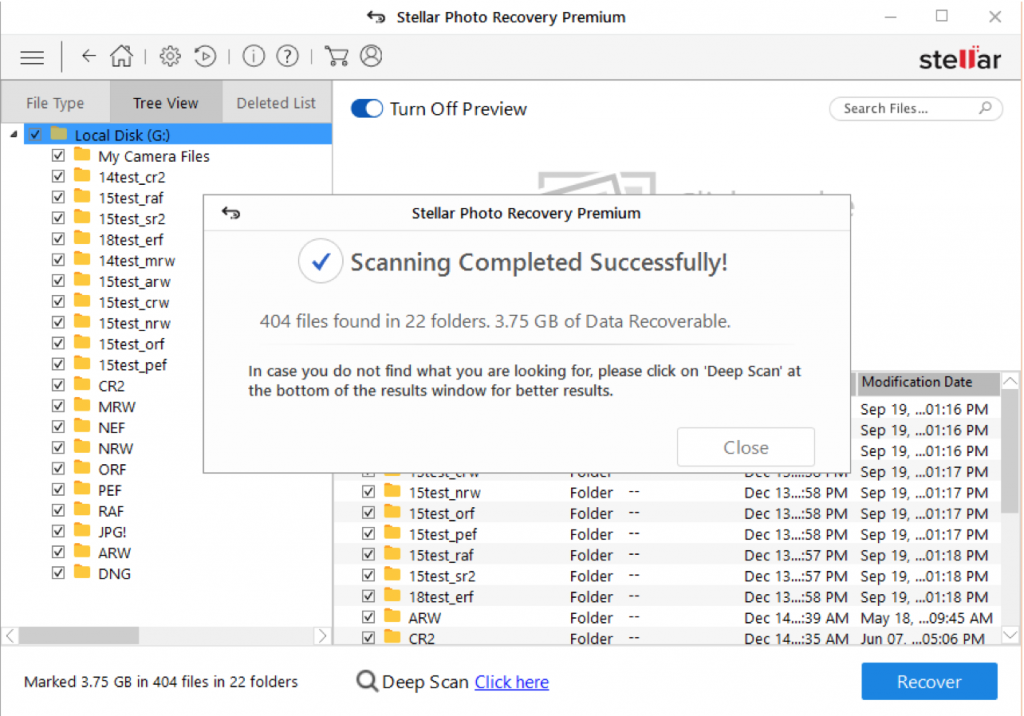Uncheck the My Camera Files checkbox

58,155
